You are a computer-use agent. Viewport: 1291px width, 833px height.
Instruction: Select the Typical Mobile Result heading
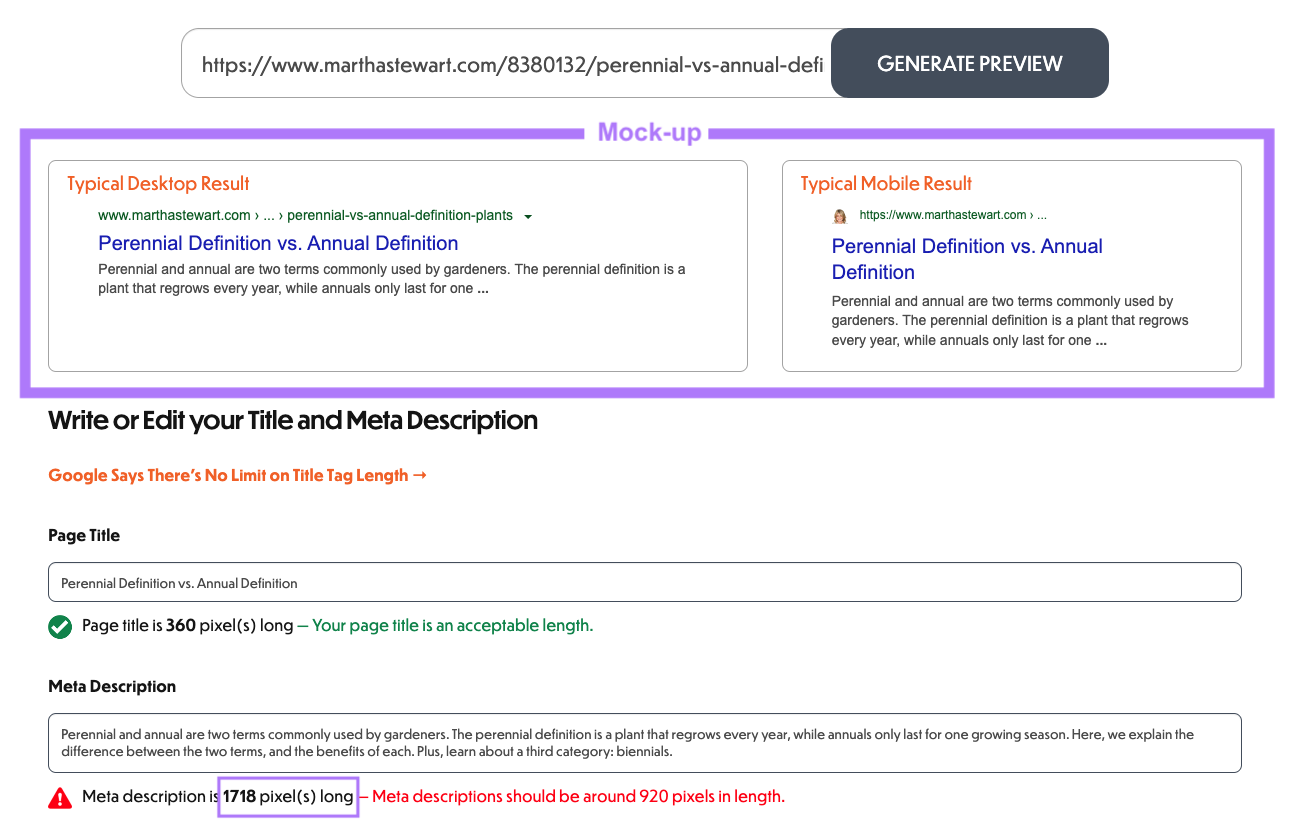(x=886, y=183)
